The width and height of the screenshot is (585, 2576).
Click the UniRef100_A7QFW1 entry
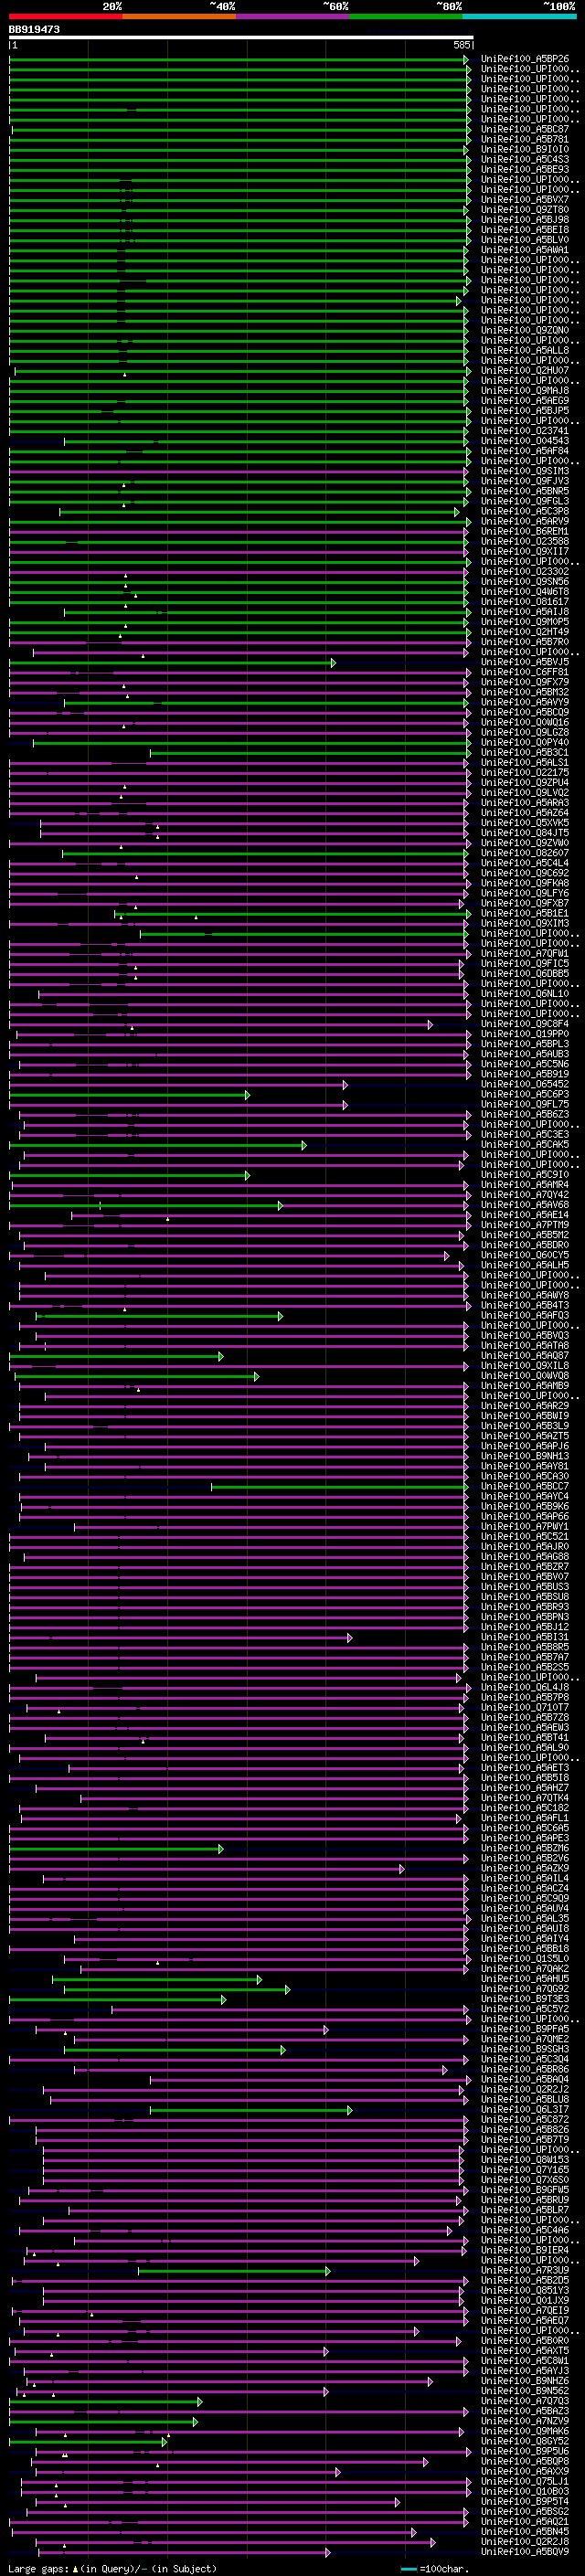[524, 954]
